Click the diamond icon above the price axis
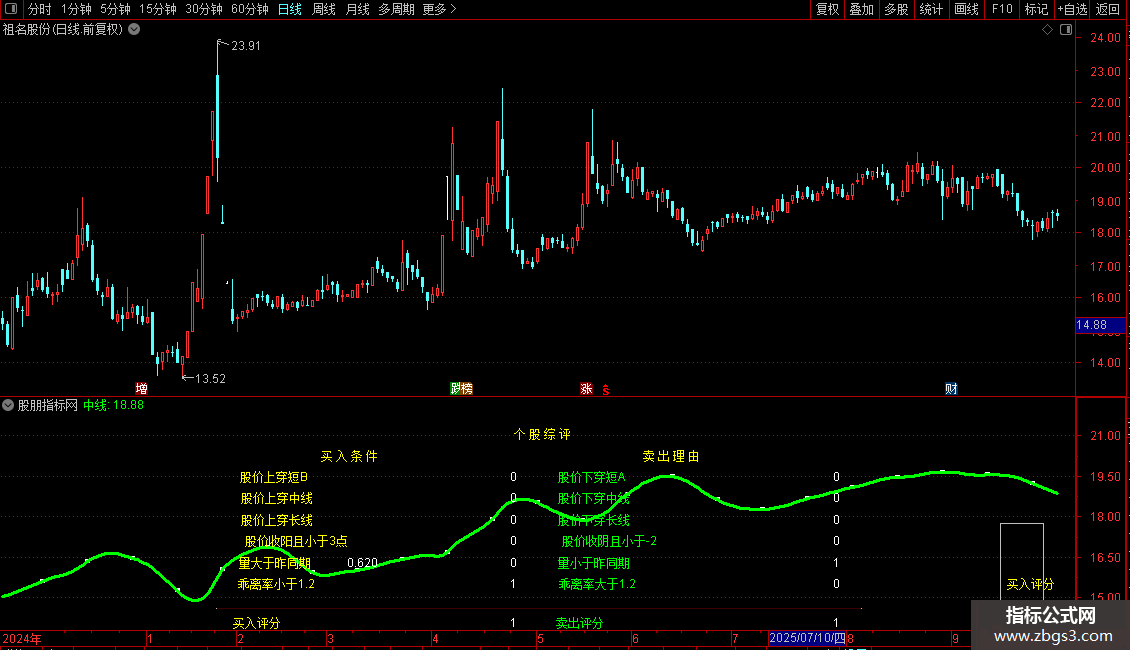The image size is (1130, 650). pyautogui.click(x=1047, y=30)
